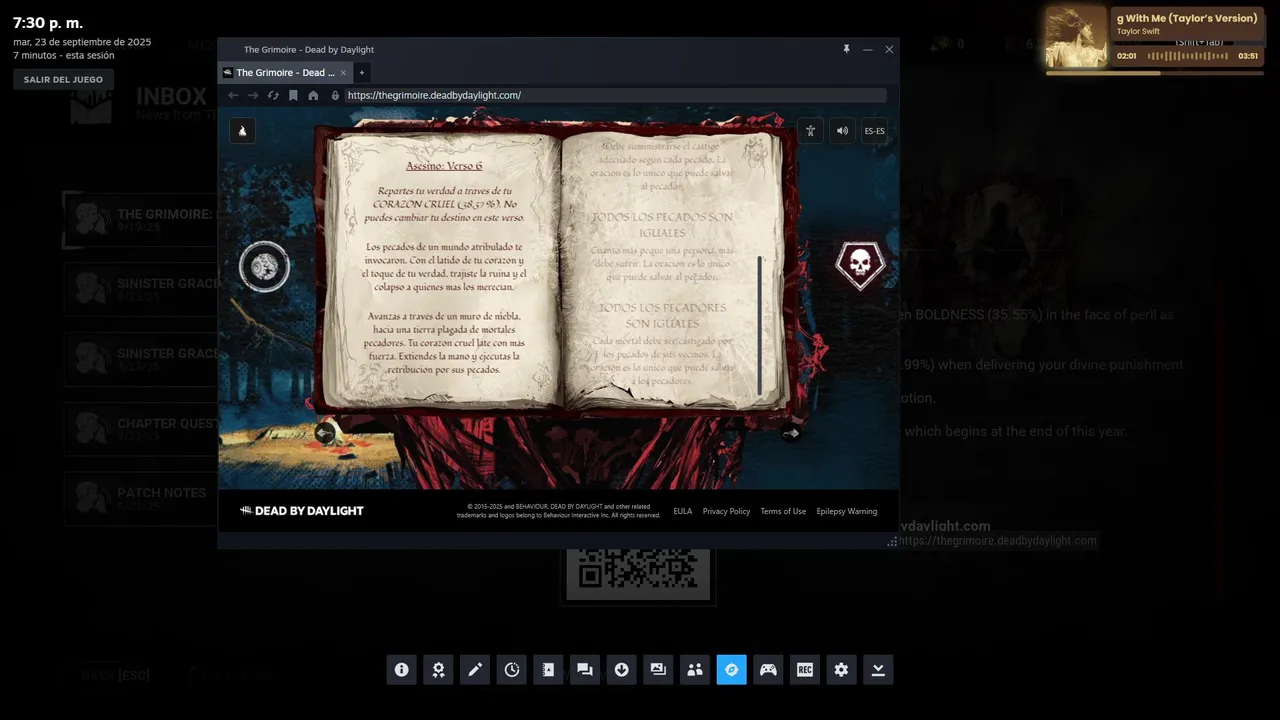The width and height of the screenshot is (1280, 720).
Task: Open the EULA footer link
Action: coord(682,511)
